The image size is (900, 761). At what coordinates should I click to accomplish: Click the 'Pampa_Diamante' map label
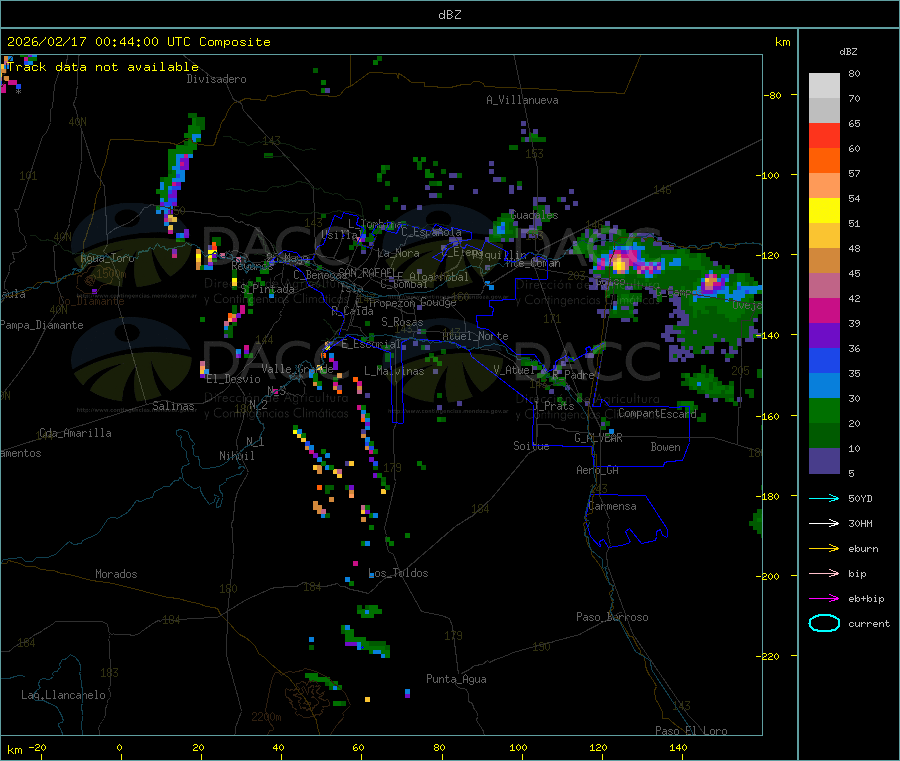coord(41,325)
